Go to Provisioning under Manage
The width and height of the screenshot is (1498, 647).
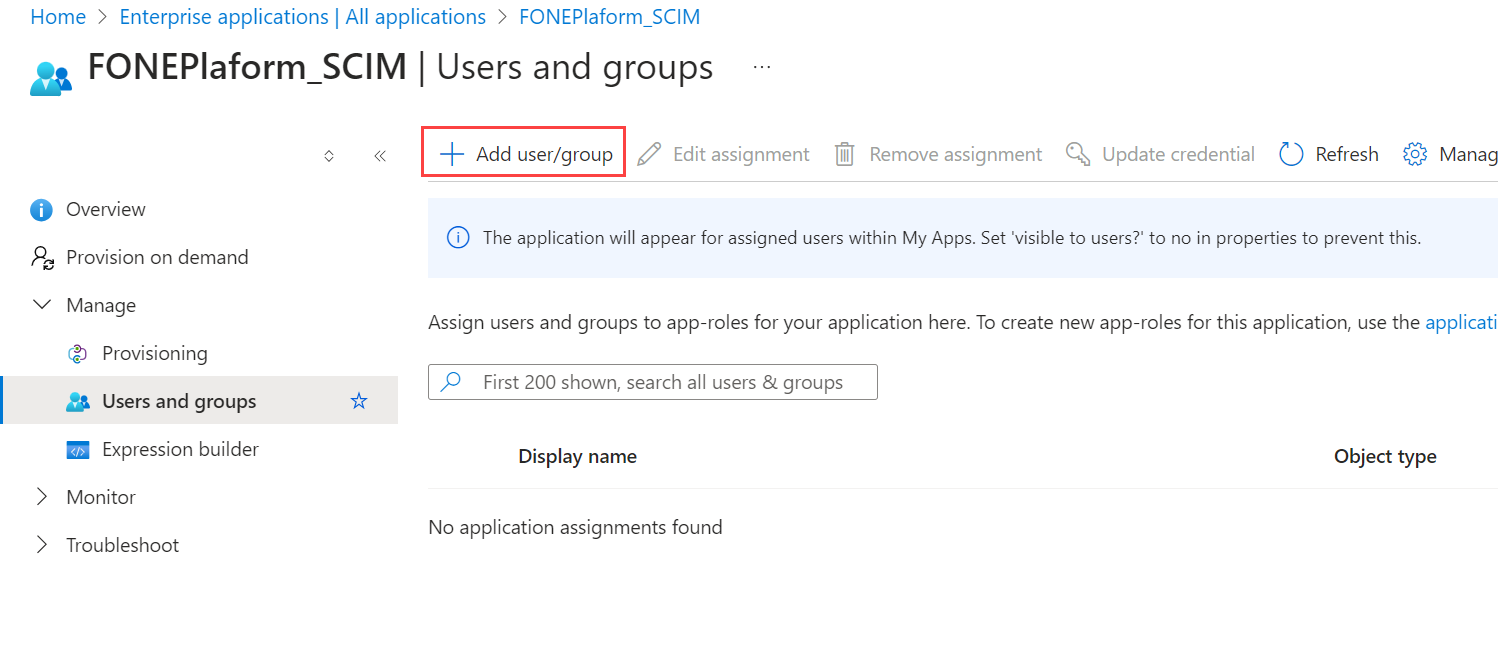tap(155, 353)
